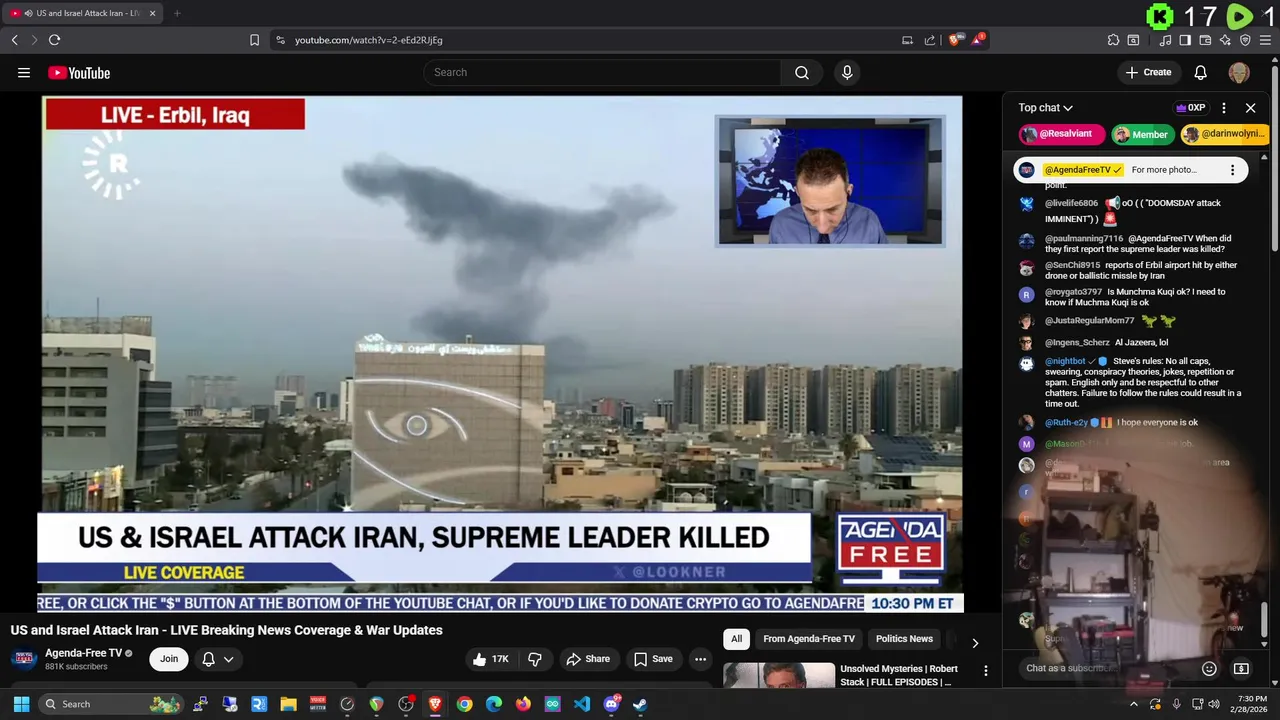This screenshot has height=720, width=1280.
Task: Select the Politics News chip
Action: (x=904, y=639)
